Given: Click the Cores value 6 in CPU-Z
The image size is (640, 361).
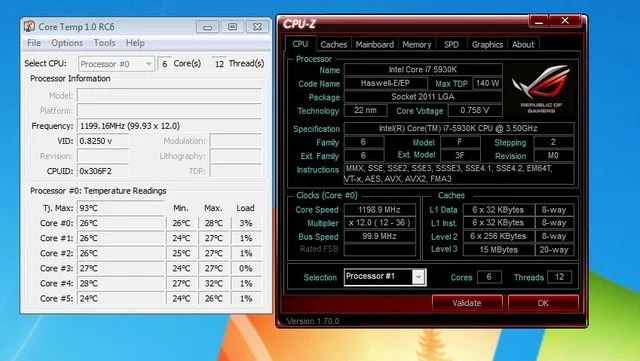Looking at the screenshot, I should click(x=489, y=277).
